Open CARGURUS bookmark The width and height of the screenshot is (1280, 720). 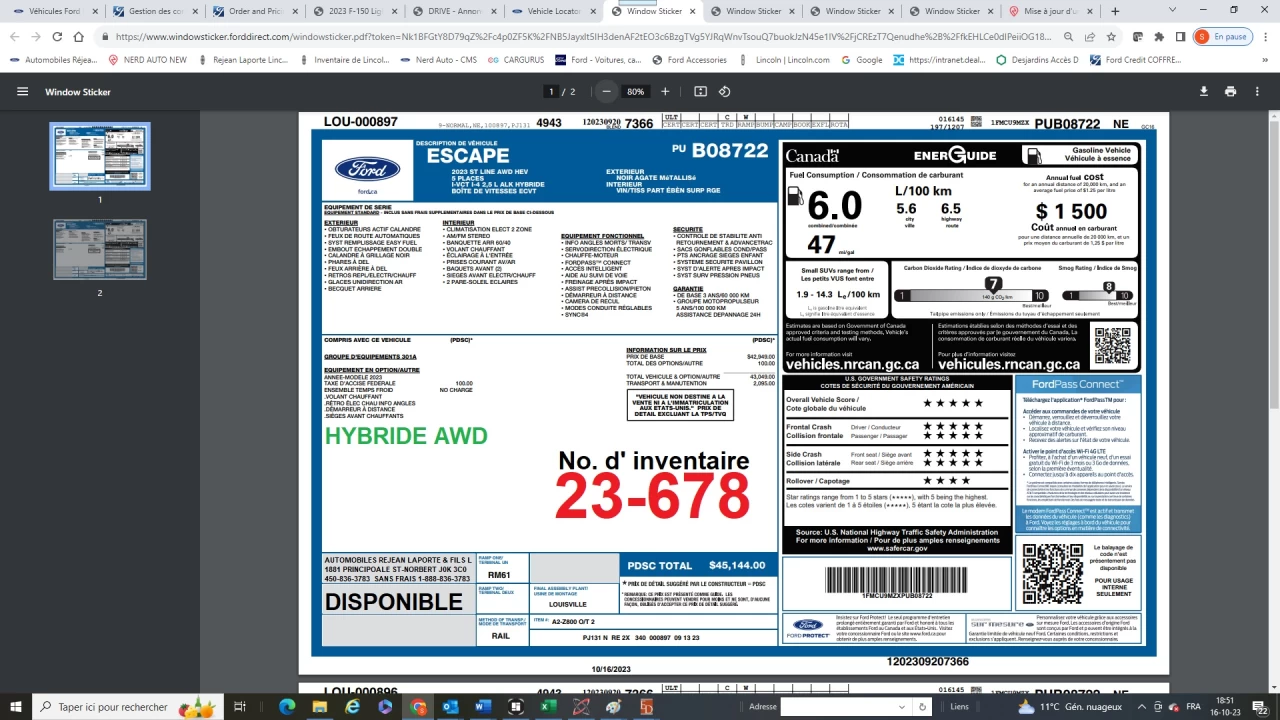pyautogui.click(x=517, y=60)
